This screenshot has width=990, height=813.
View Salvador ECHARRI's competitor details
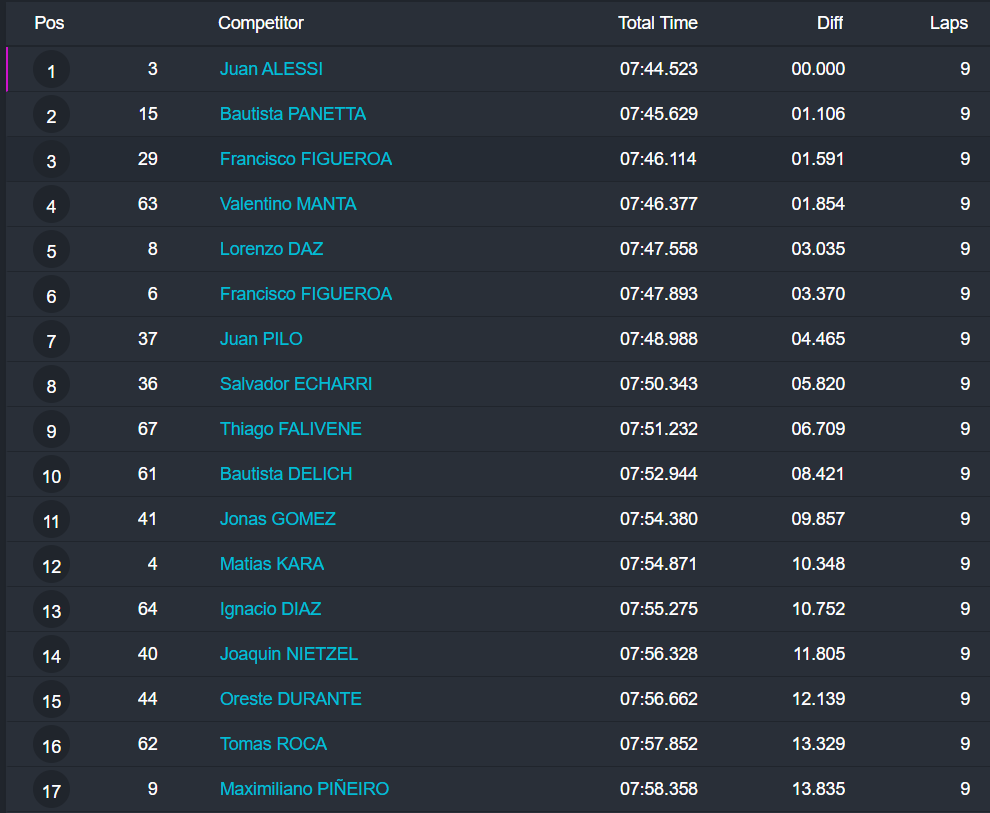click(x=296, y=384)
